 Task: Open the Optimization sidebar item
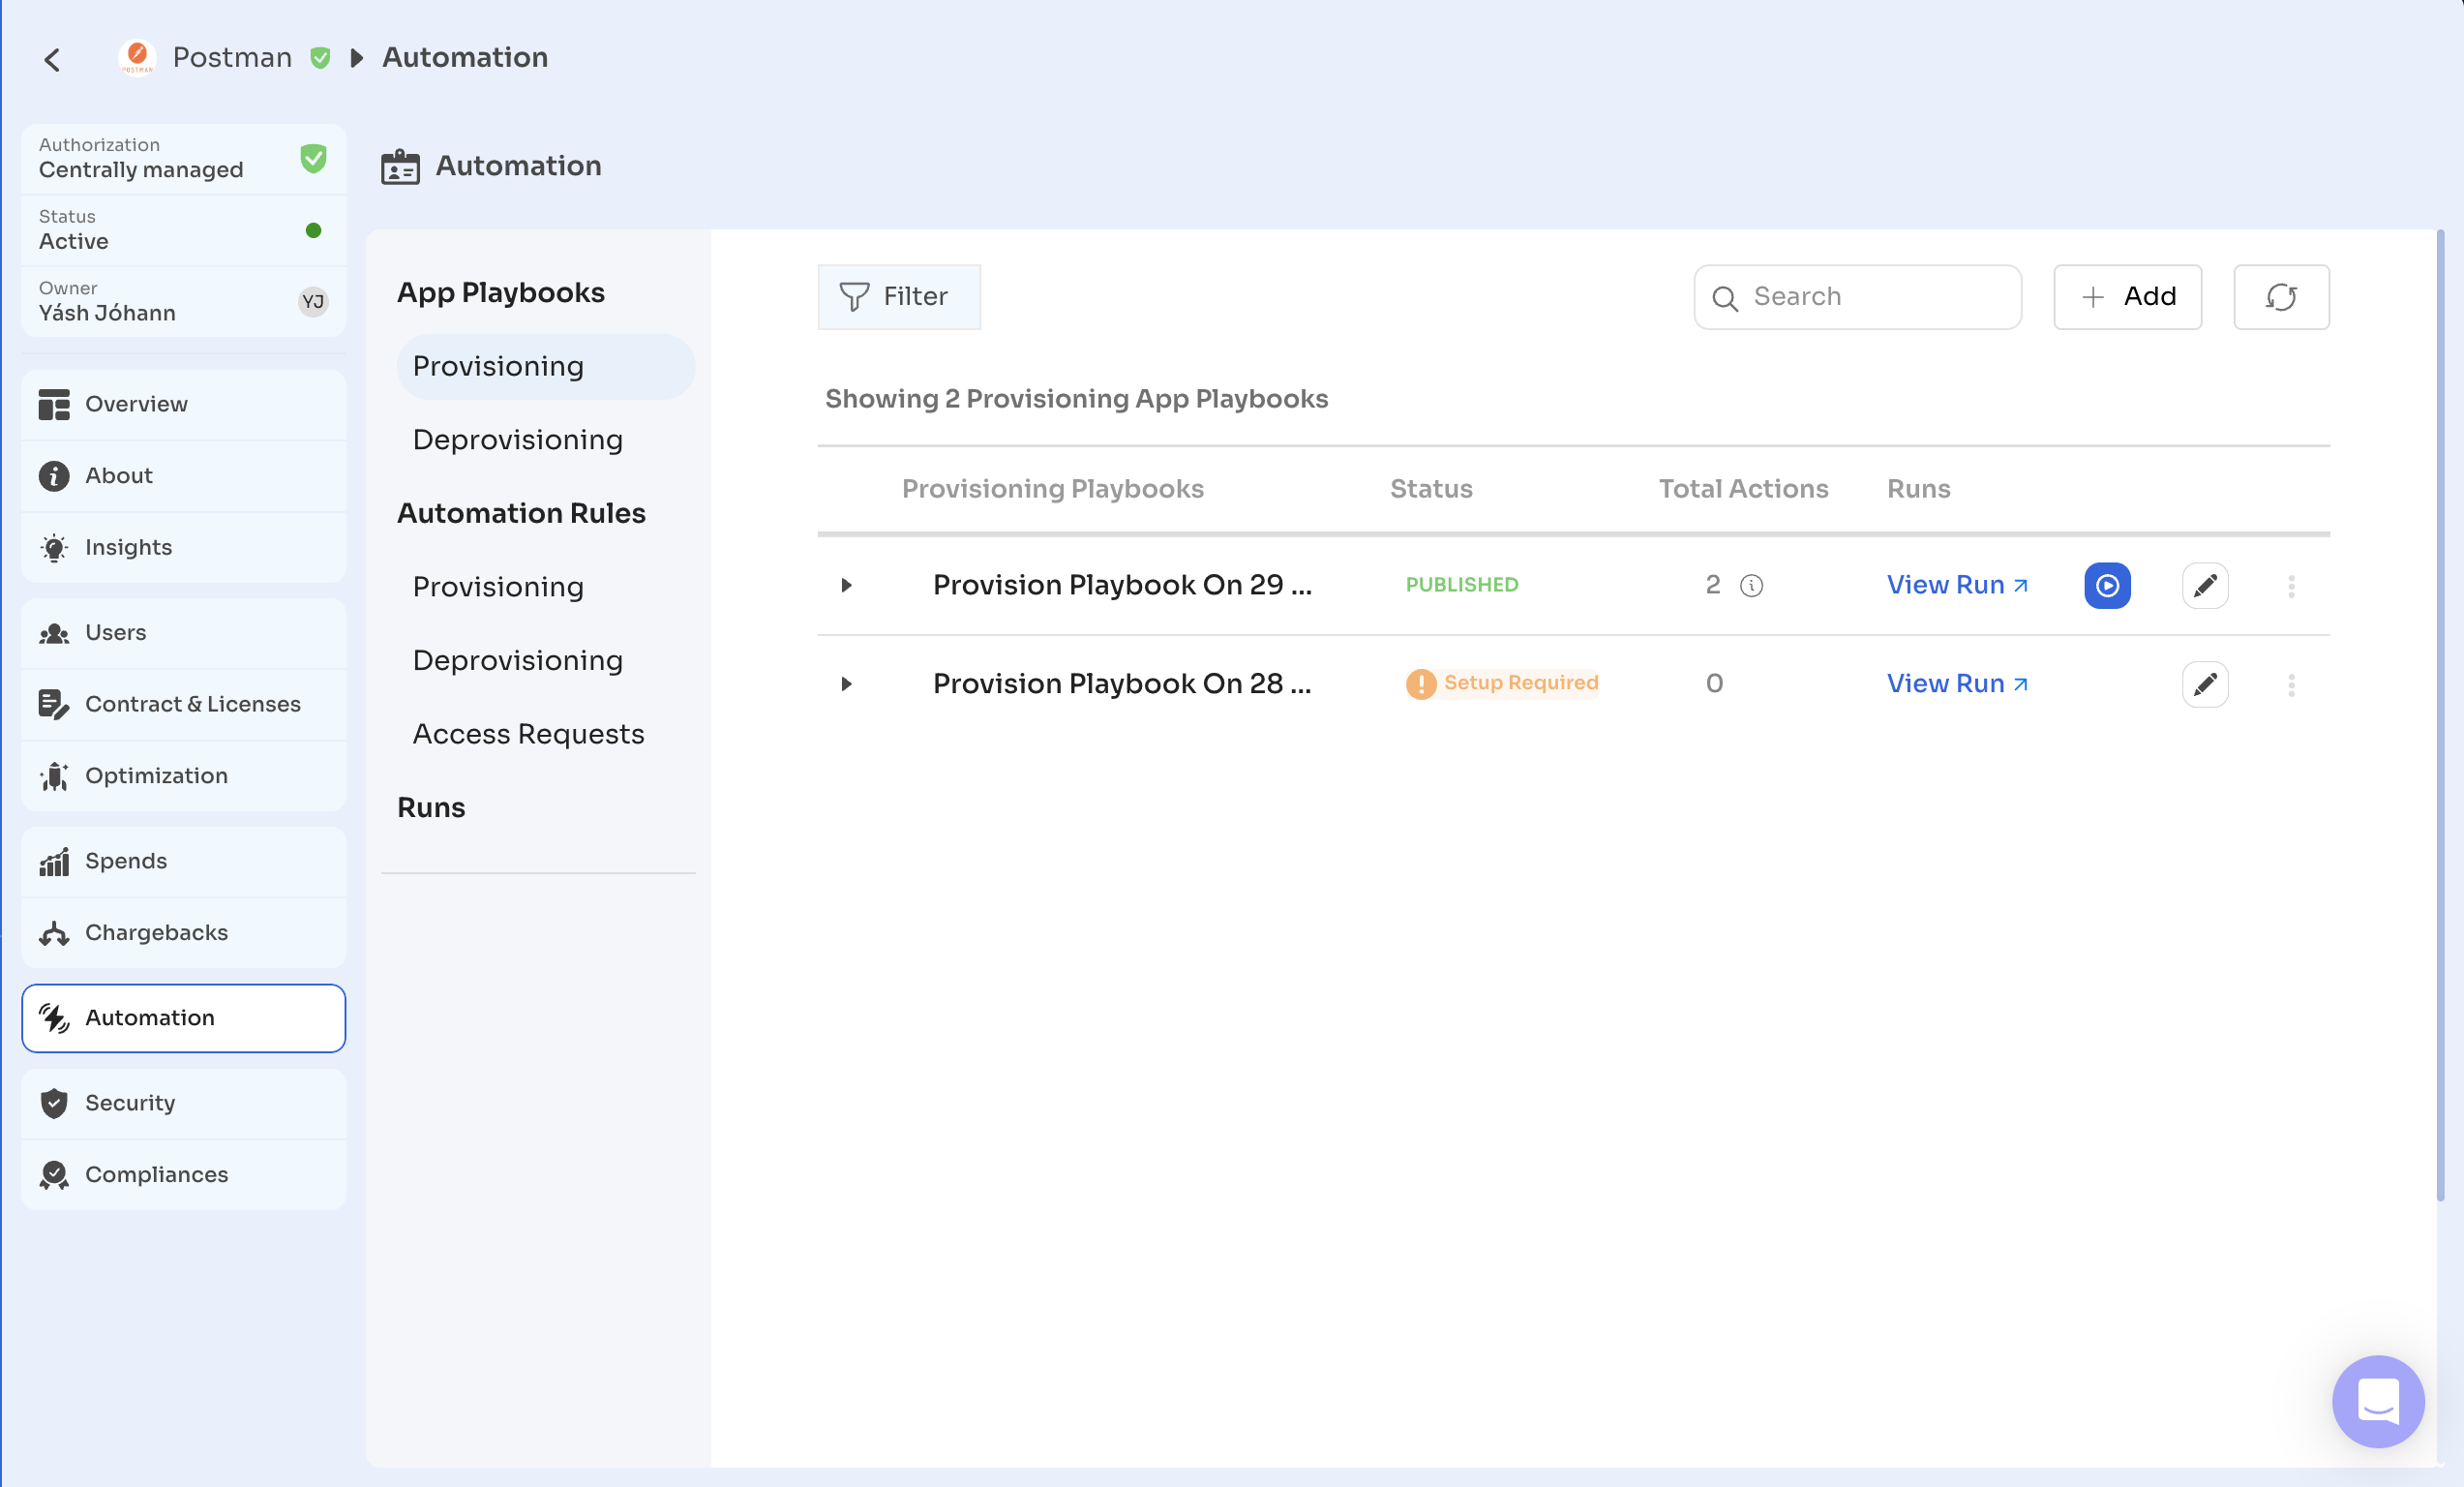[184, 776]
